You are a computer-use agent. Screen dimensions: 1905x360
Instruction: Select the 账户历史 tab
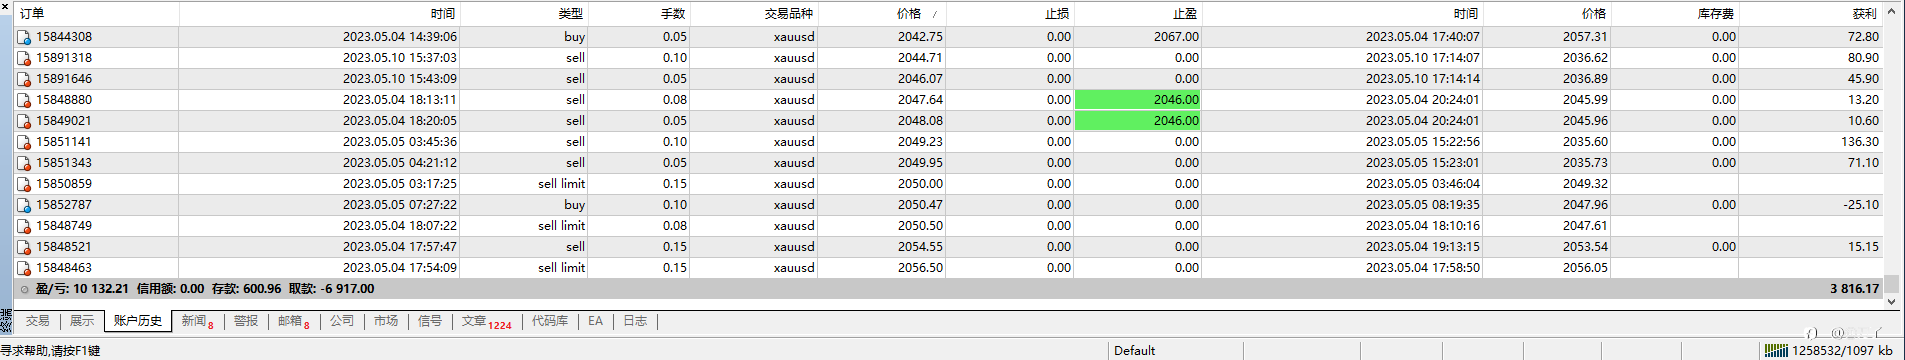pyautogui.click(x=138, y=321)
